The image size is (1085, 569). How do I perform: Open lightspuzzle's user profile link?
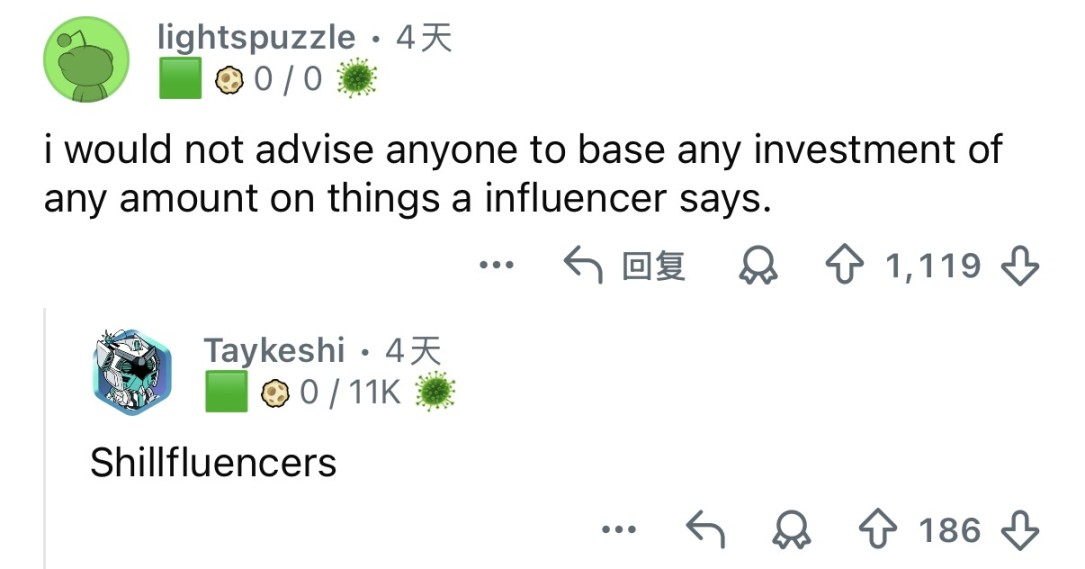[256, 38]
